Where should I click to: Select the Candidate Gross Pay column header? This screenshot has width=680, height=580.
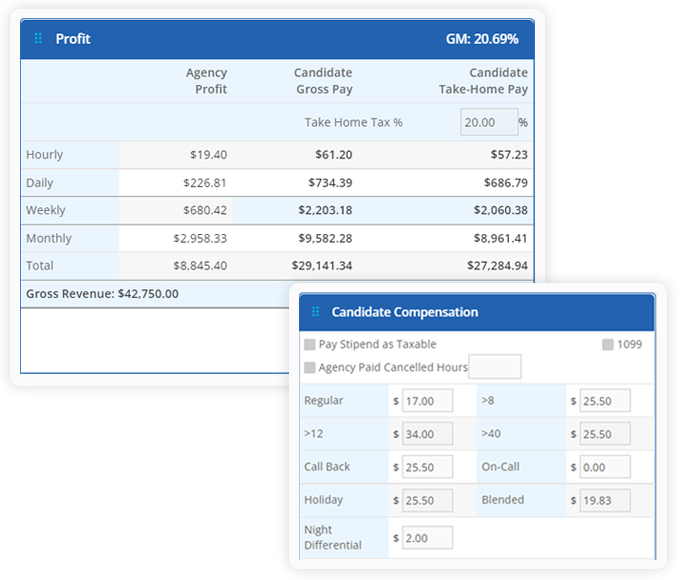(x=324, y=81)
